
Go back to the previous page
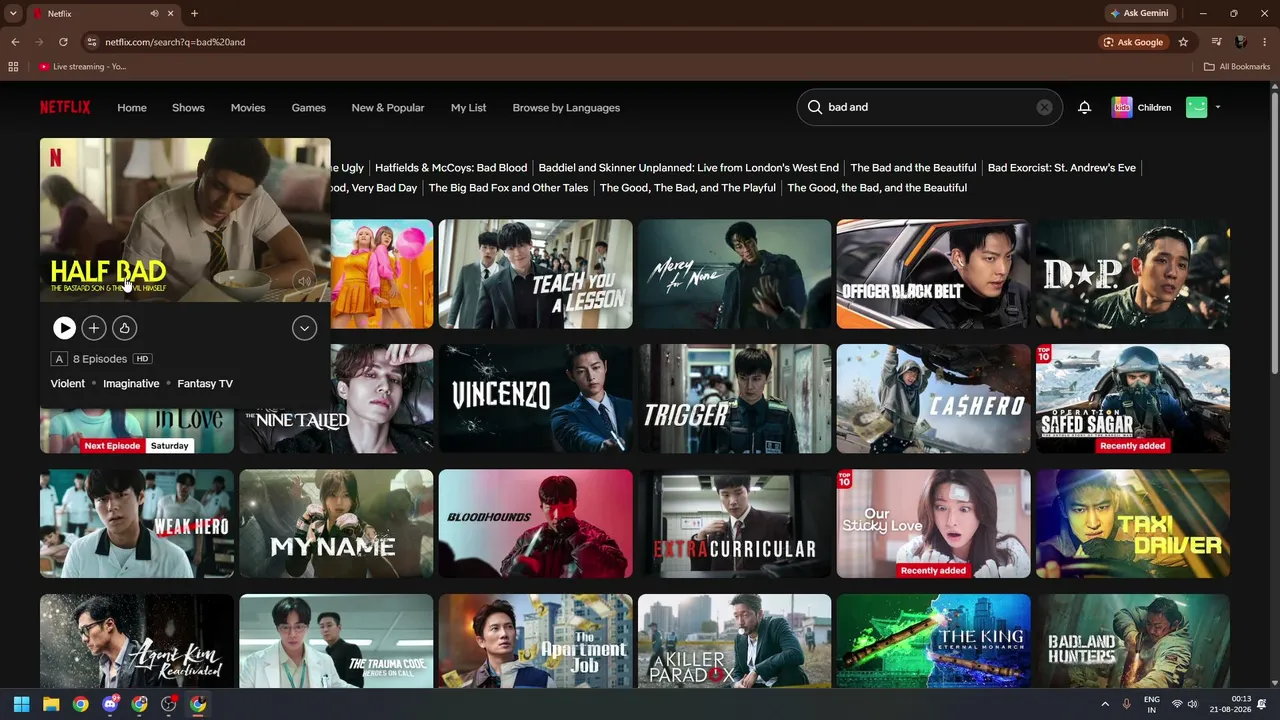[15, 42]
